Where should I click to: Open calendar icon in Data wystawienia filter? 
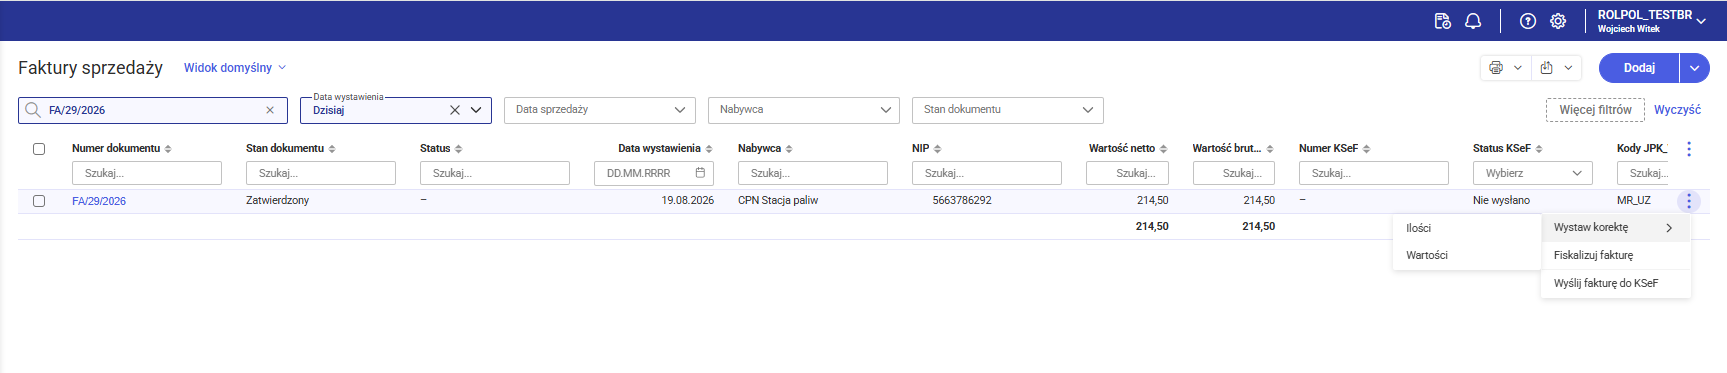[x=700, y=173]
